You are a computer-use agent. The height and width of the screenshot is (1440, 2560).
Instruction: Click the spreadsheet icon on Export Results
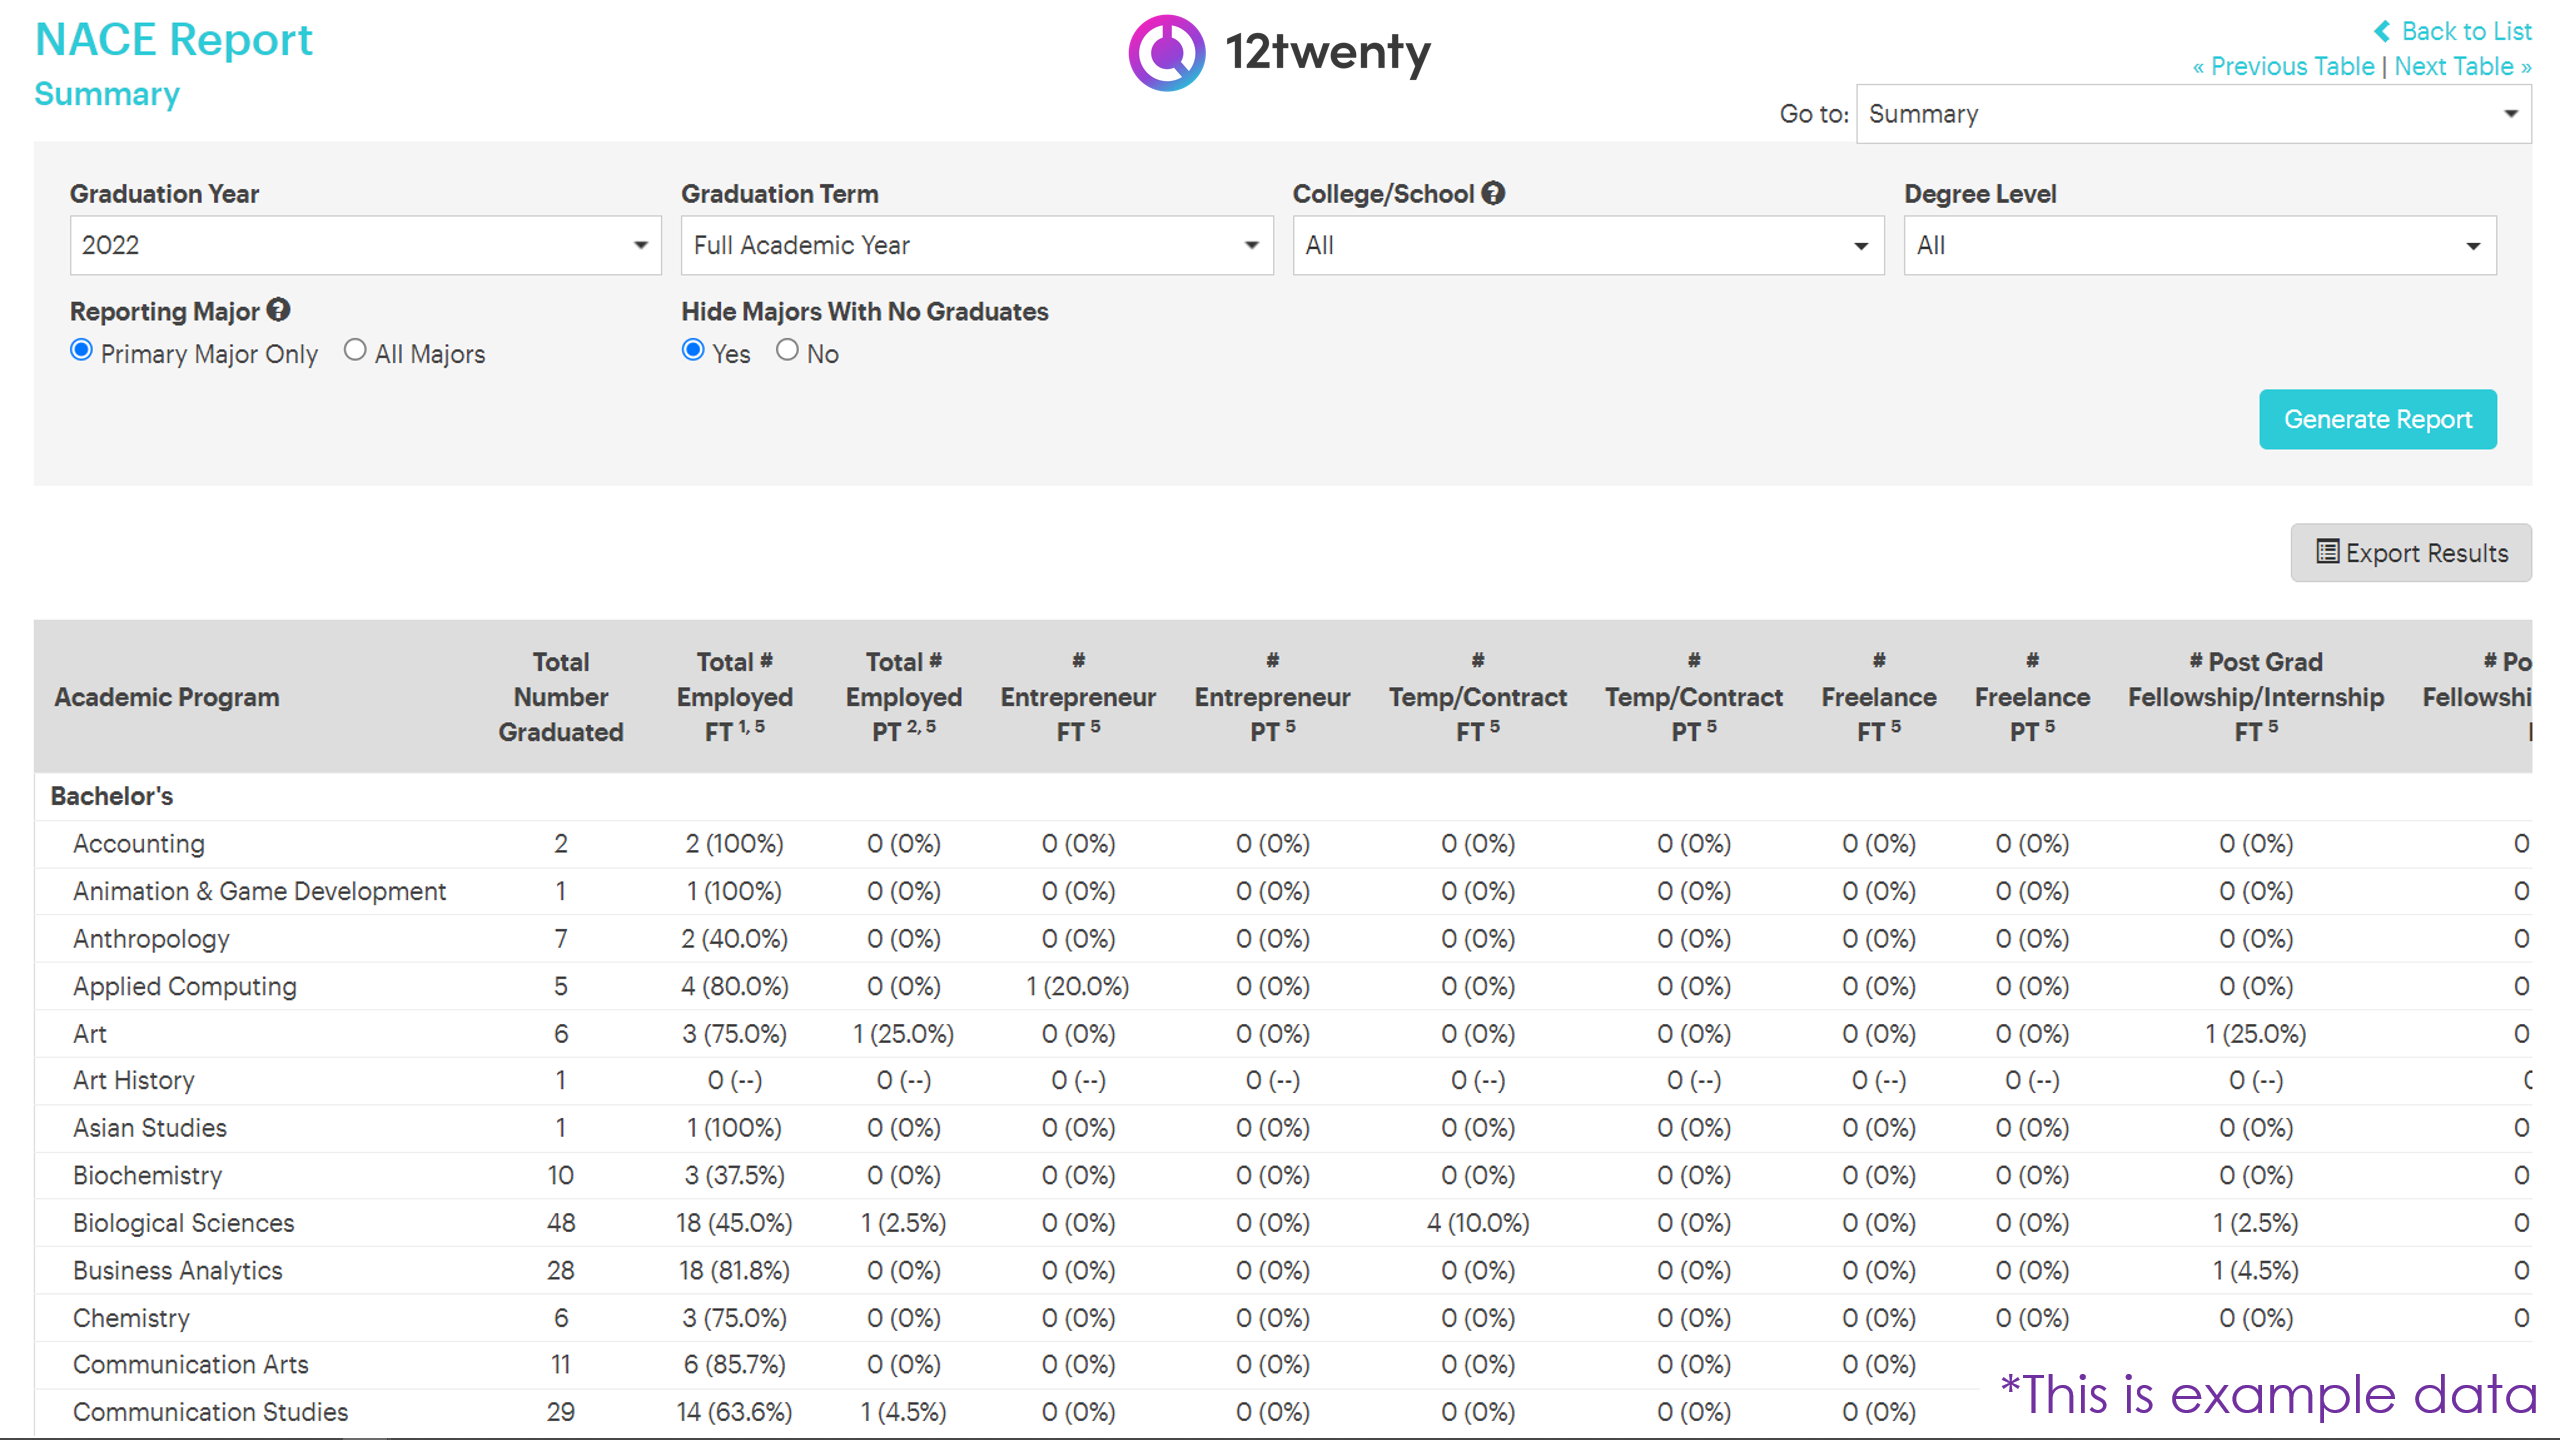click(x=2326, y=552)
